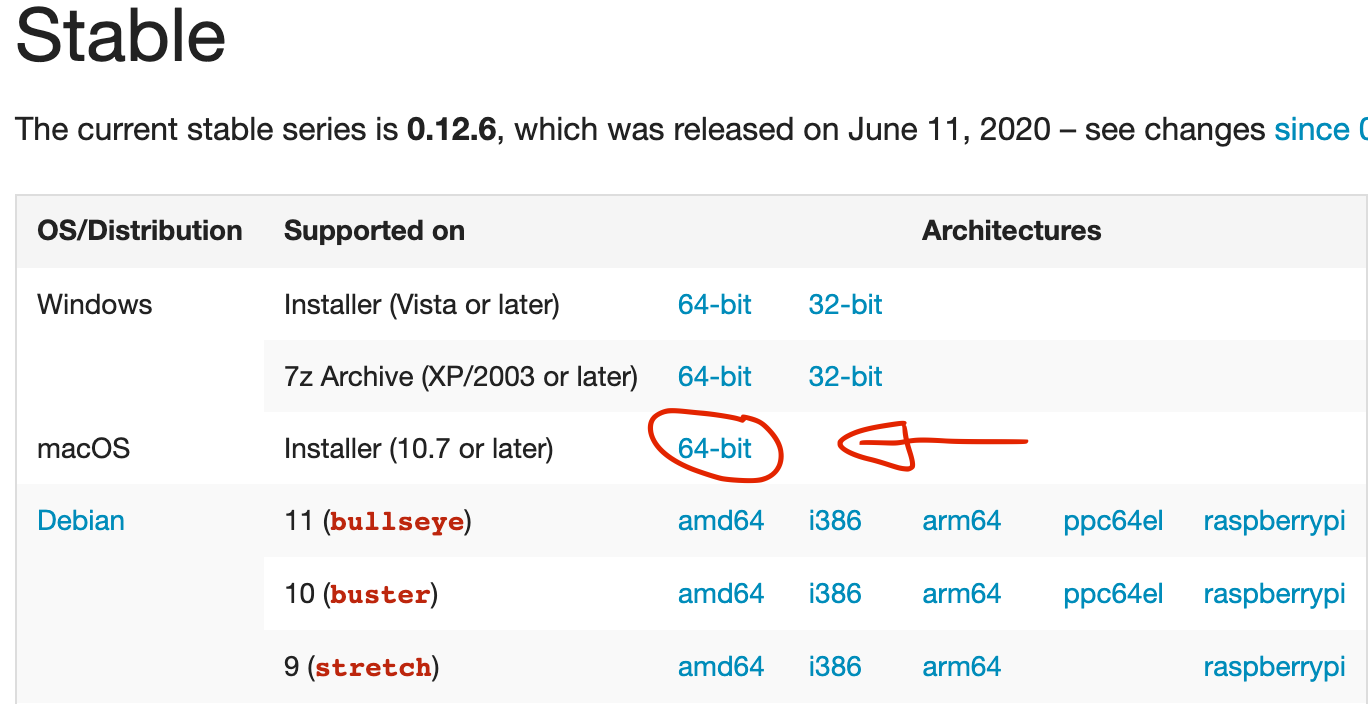The image size is (1368, 704).
Task: Open raspberrypi build for Debian buster
Action: [1275, 593]
